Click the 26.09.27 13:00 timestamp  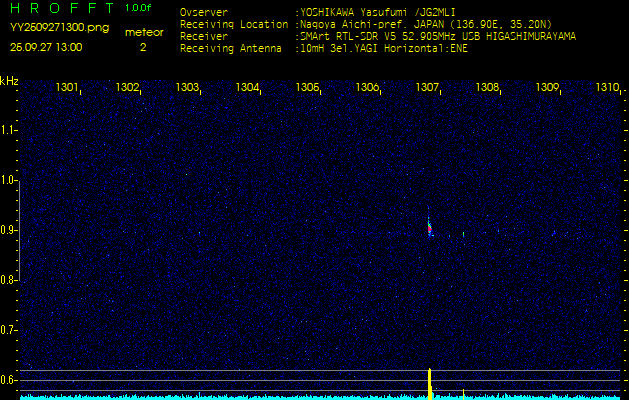tap(46, 46)
